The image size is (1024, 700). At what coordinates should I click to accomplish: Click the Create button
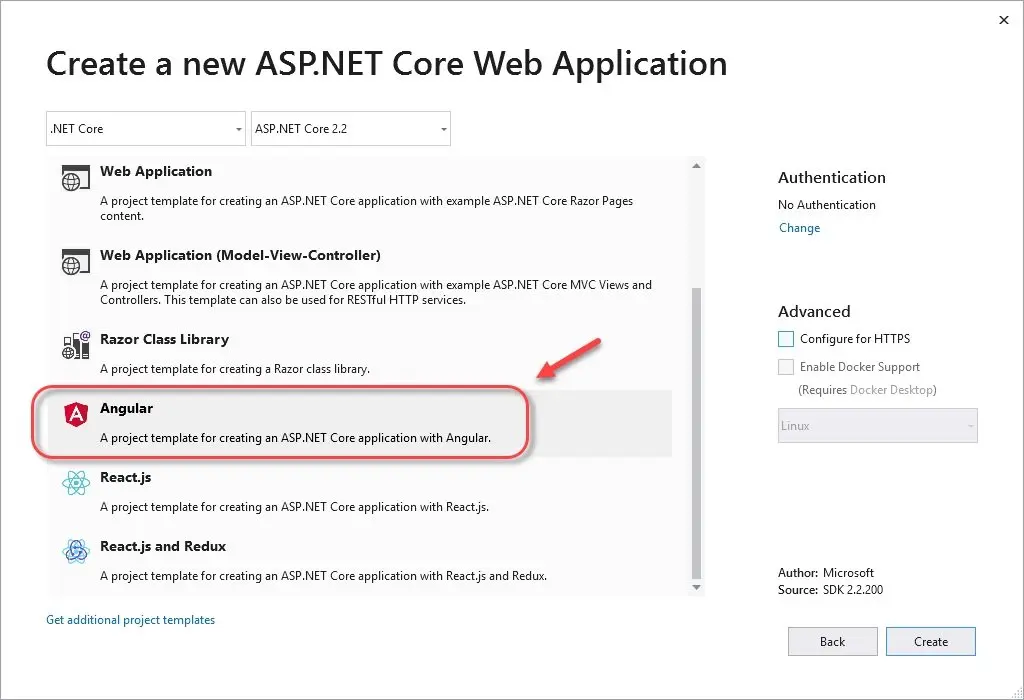(931, 642)
